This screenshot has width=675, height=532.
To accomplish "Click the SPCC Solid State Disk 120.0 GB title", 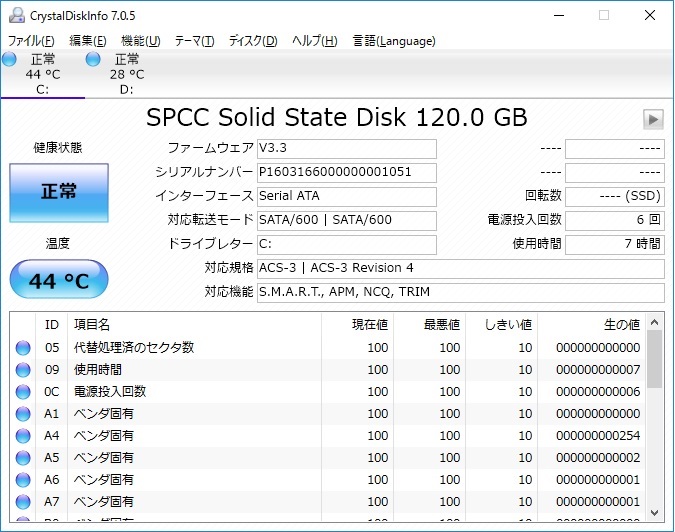I will [x=337, y=118].
